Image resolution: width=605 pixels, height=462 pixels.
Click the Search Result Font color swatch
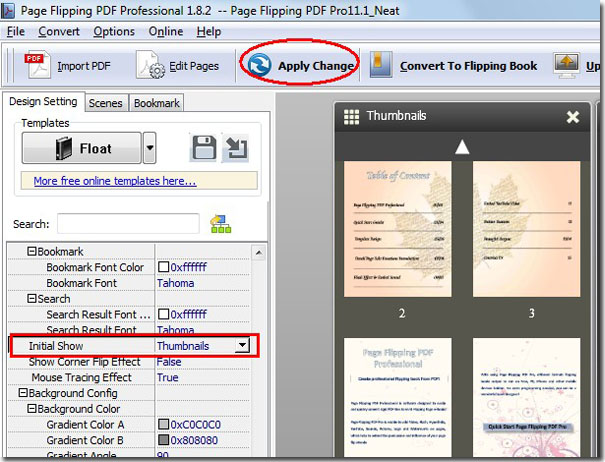[164, 314]
